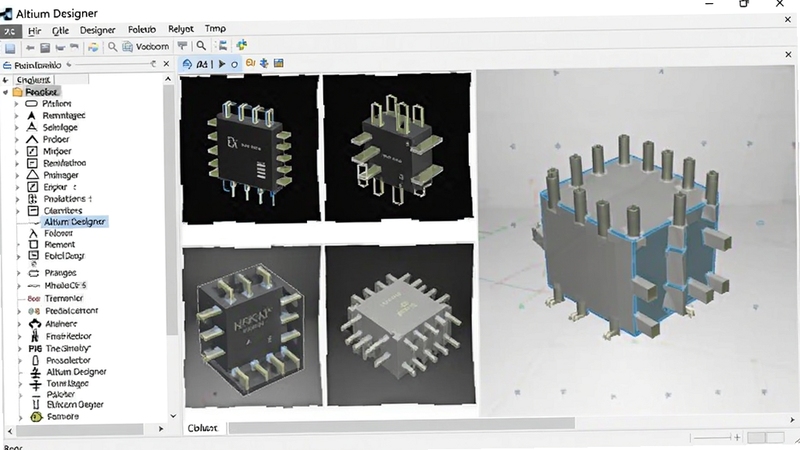Click the picture icon ending the viewer toolbar
Image resolution: width=800 pixels, height=450 pixels.
pyautogui.click(x=279, y=63)
